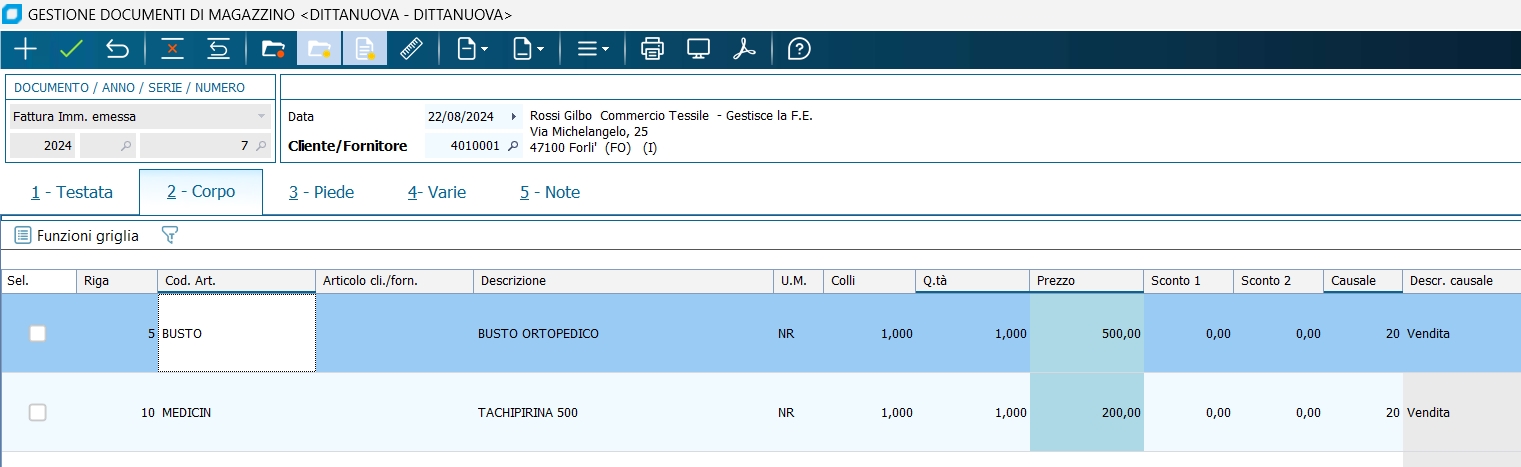The height and width of the screenshot is (467, 1521).
Task: Click the customer code field 4010001
Action: pos(463,146)
